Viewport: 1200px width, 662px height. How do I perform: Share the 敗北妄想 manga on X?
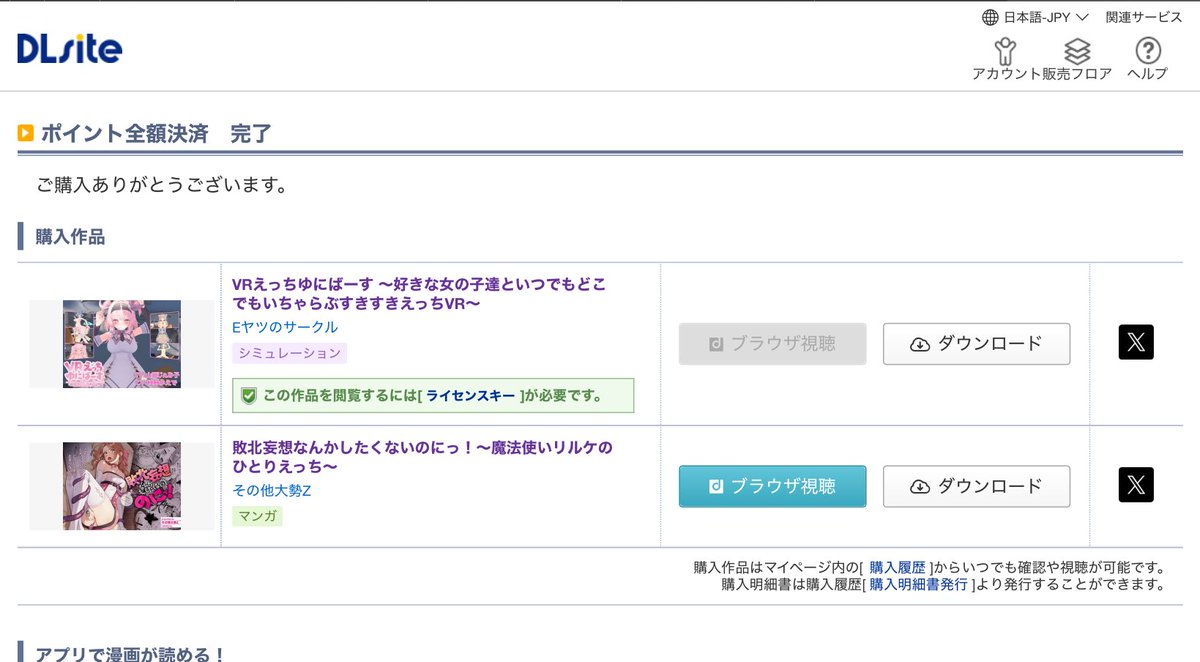pos(1136,484)
